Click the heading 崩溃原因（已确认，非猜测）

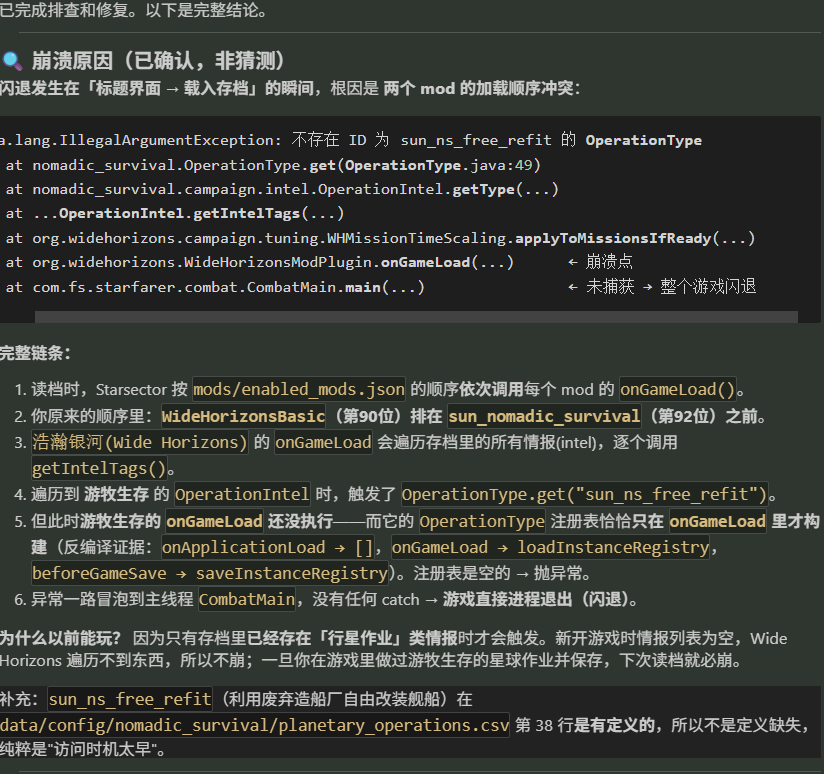click(158, 61)
